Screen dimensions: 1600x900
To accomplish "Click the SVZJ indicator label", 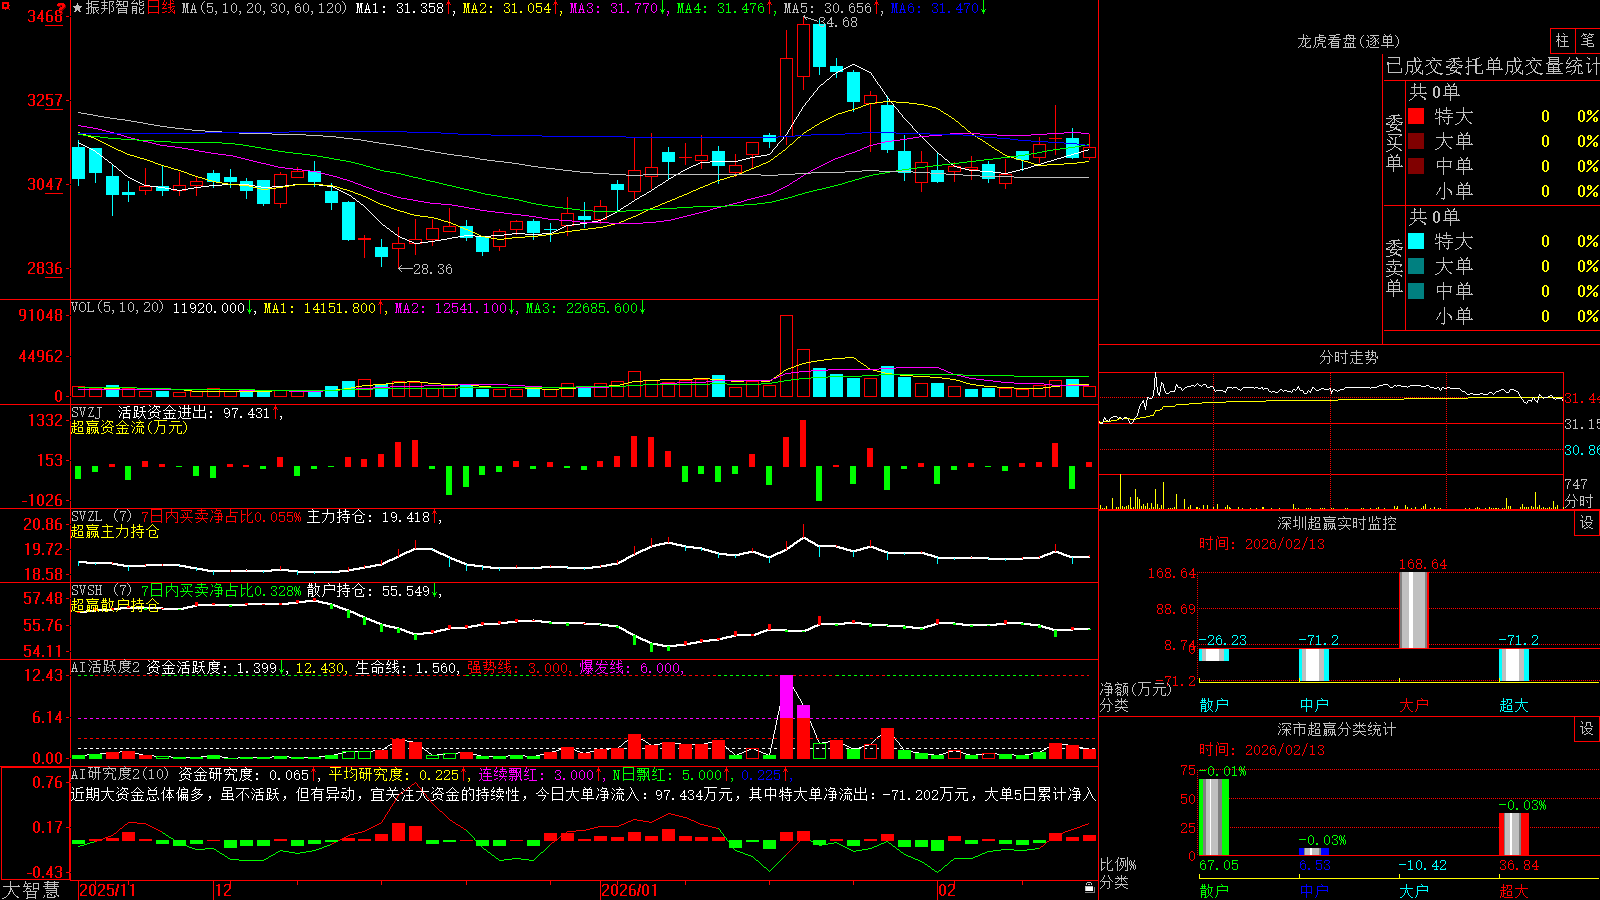I will 87,413.
